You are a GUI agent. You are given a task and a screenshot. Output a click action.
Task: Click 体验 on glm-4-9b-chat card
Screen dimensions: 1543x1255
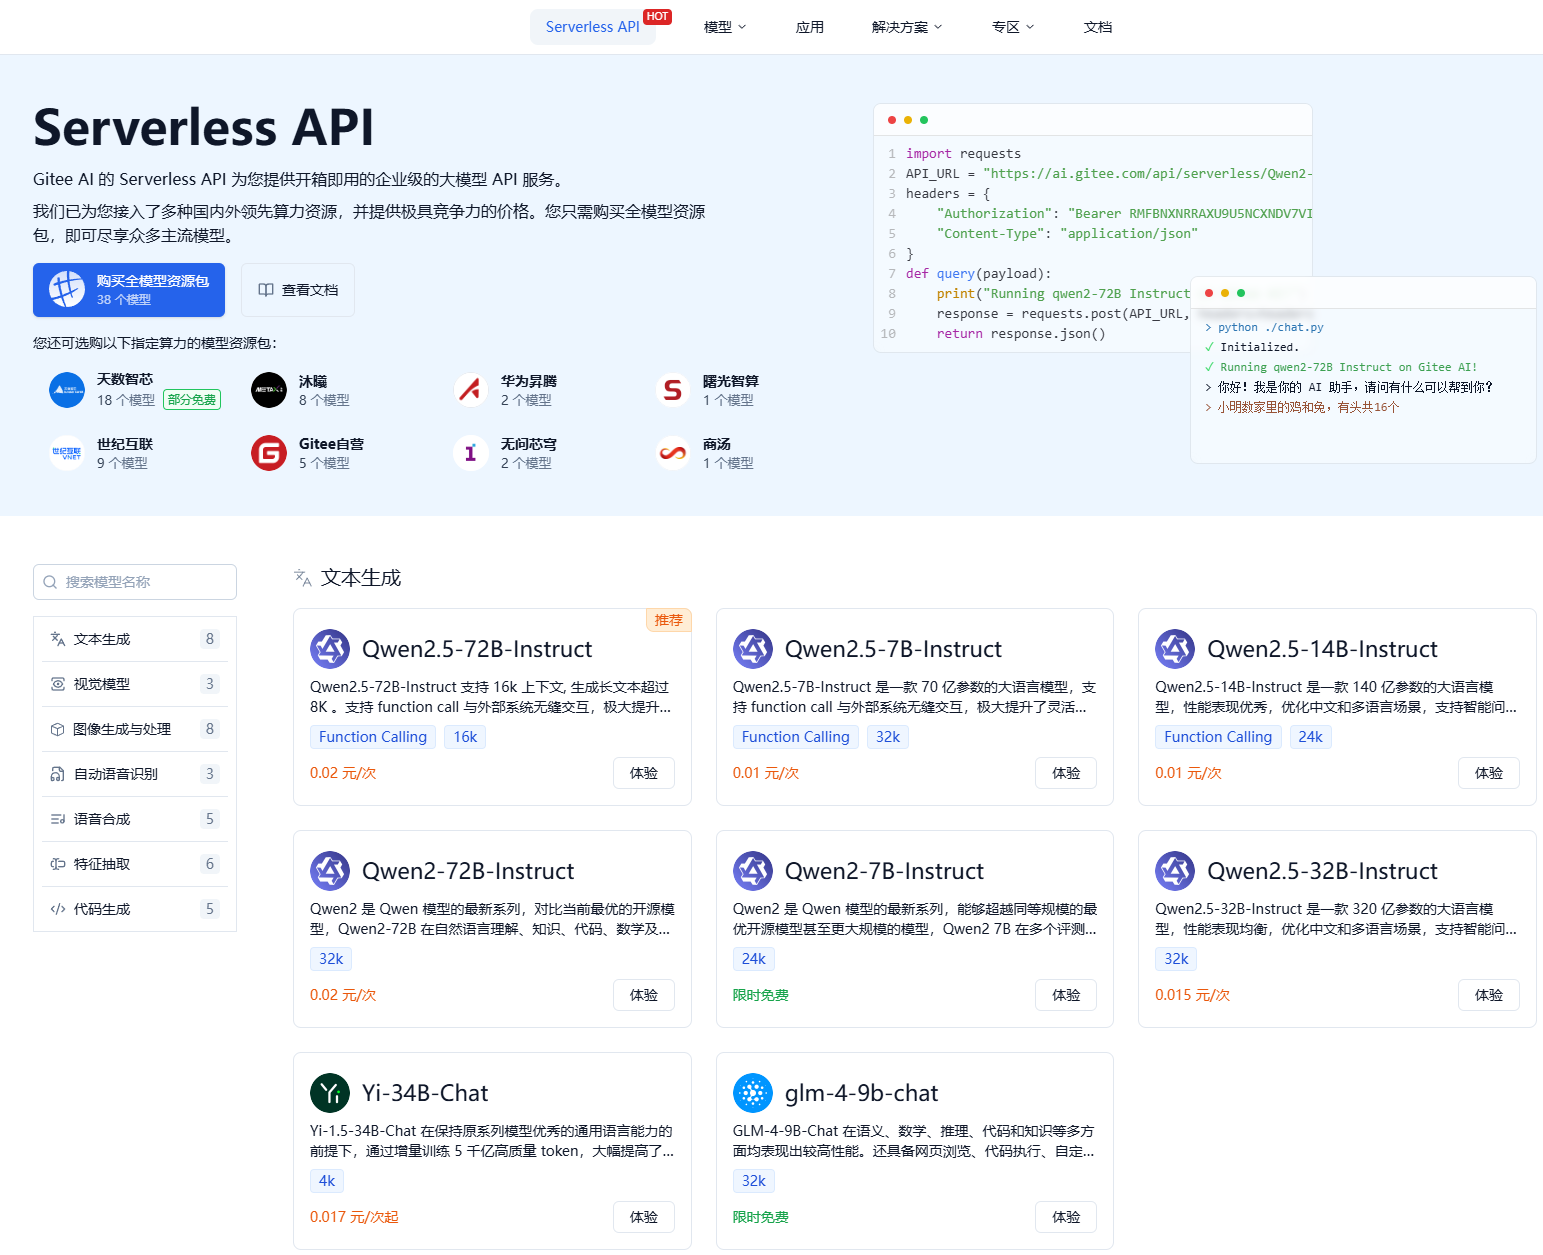[x=1066, y=1217]
